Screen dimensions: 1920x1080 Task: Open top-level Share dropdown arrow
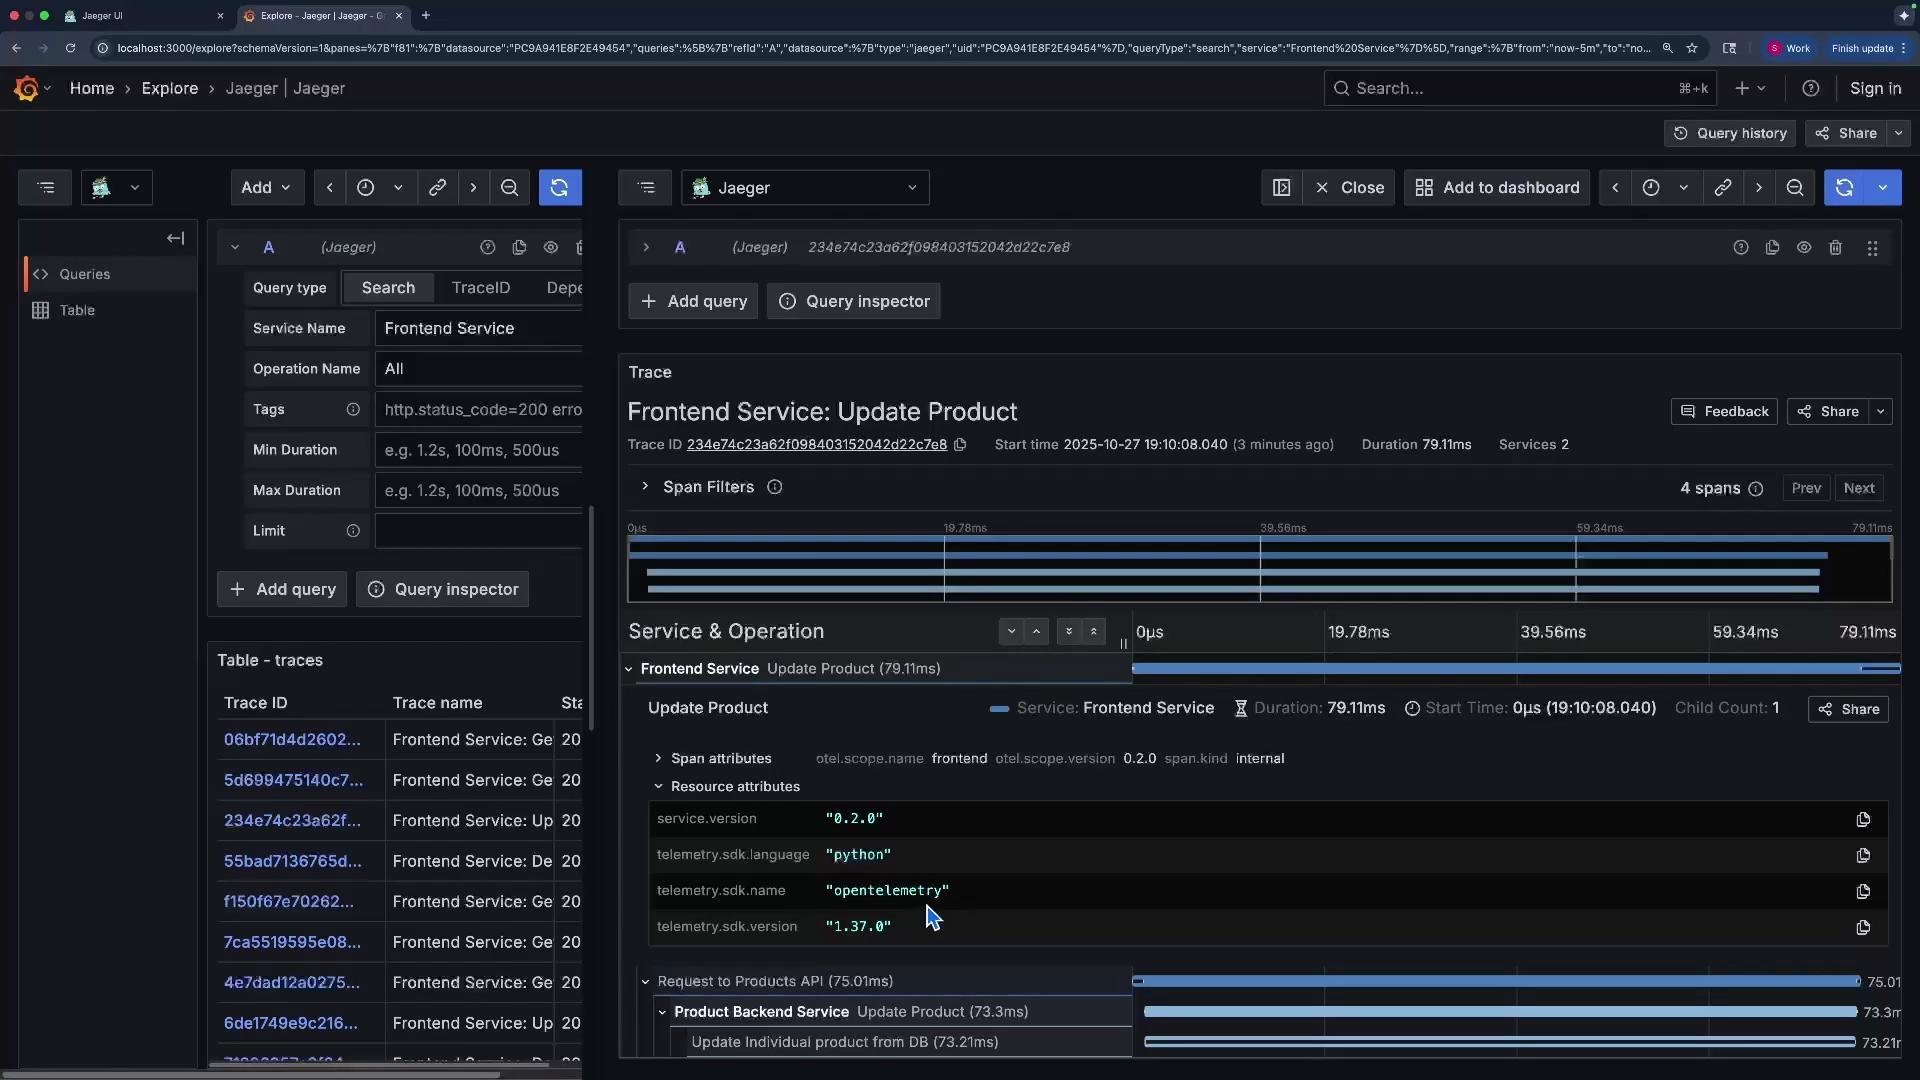(1898, 133)
